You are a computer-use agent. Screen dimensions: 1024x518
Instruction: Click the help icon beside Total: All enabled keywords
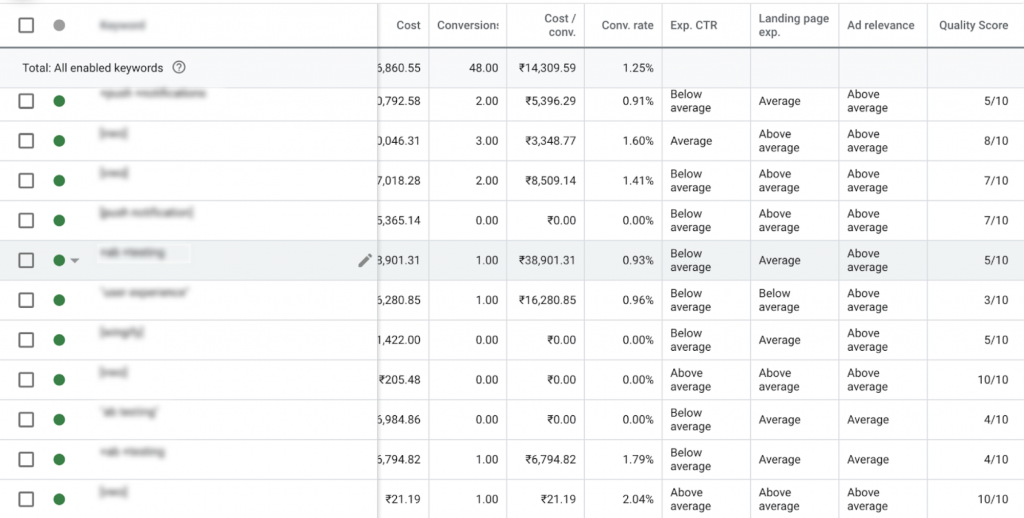(178, 67)
